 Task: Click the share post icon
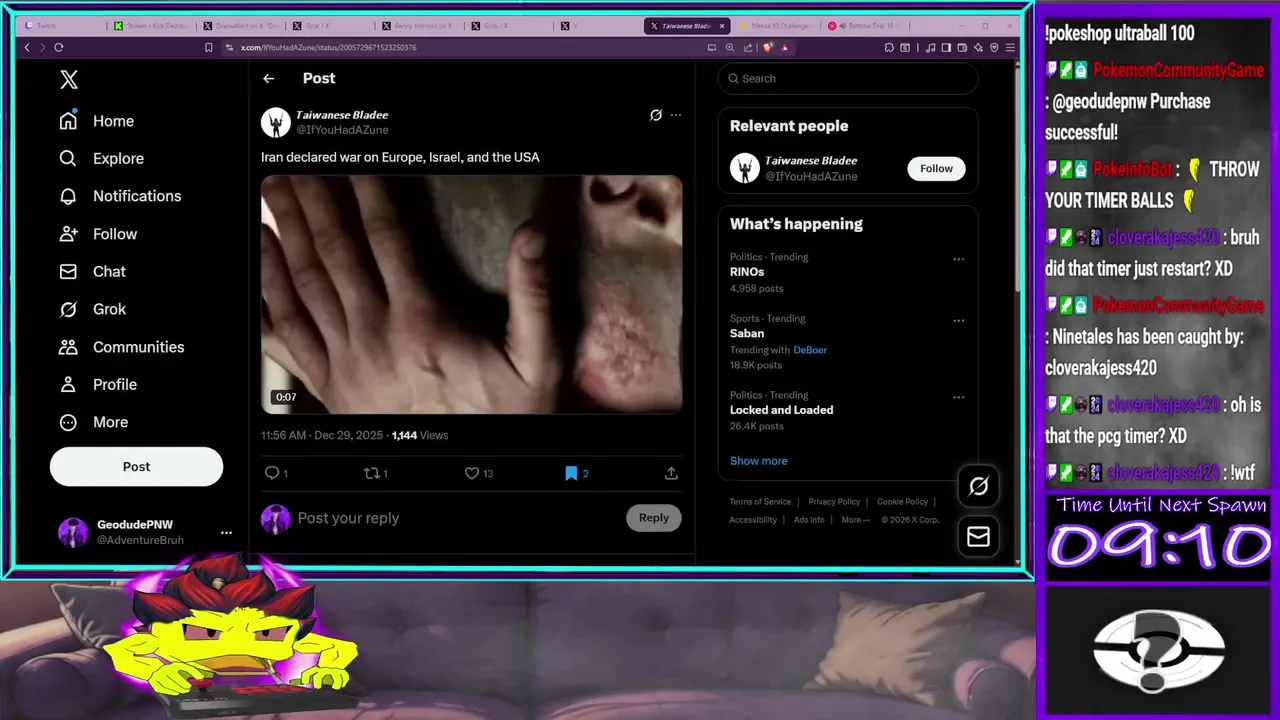click(671, 473)
